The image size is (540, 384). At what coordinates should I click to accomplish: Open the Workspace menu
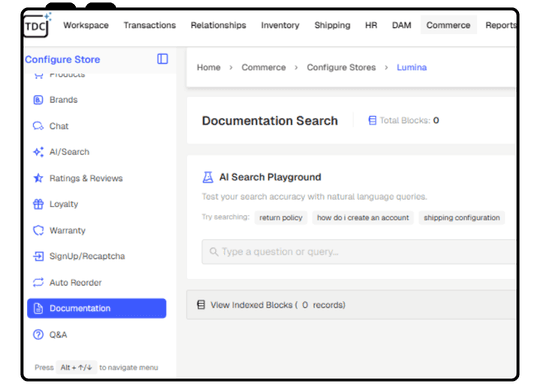point(86,25)
